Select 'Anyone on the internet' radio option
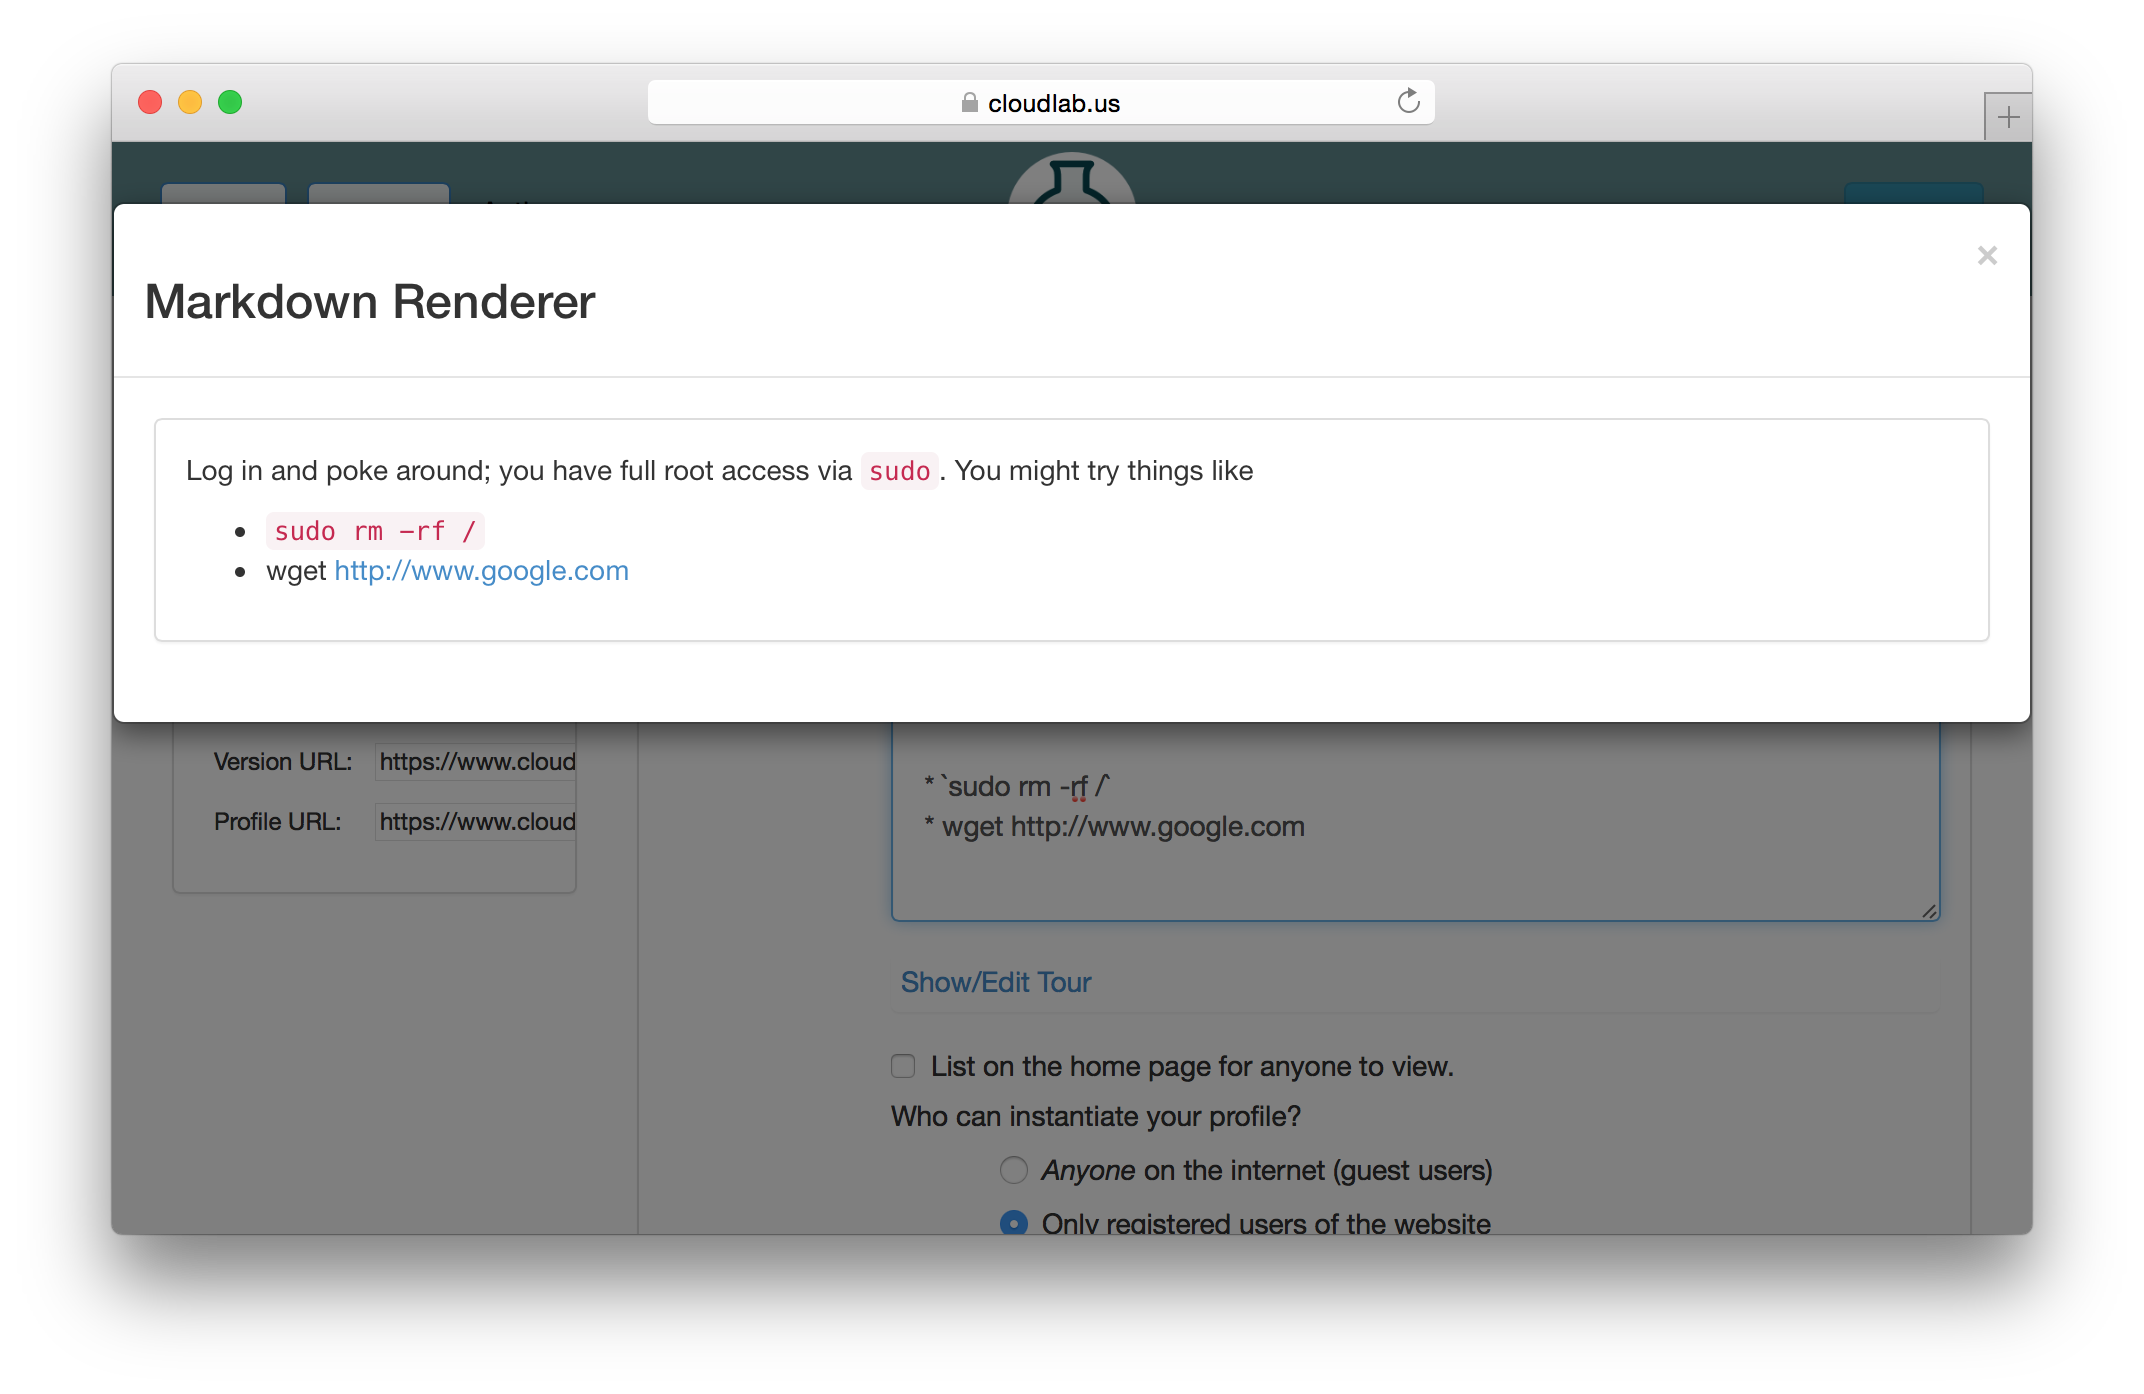This screenshot has height=1394, width=2144. [1014, 1170]
